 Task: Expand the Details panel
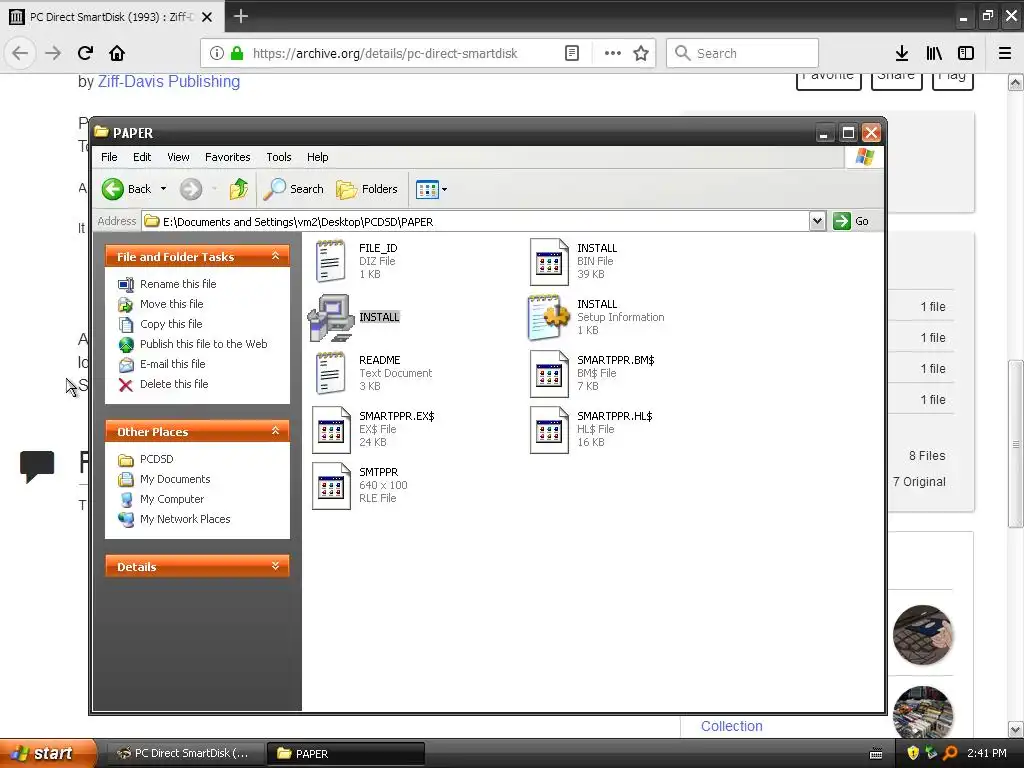276,567
